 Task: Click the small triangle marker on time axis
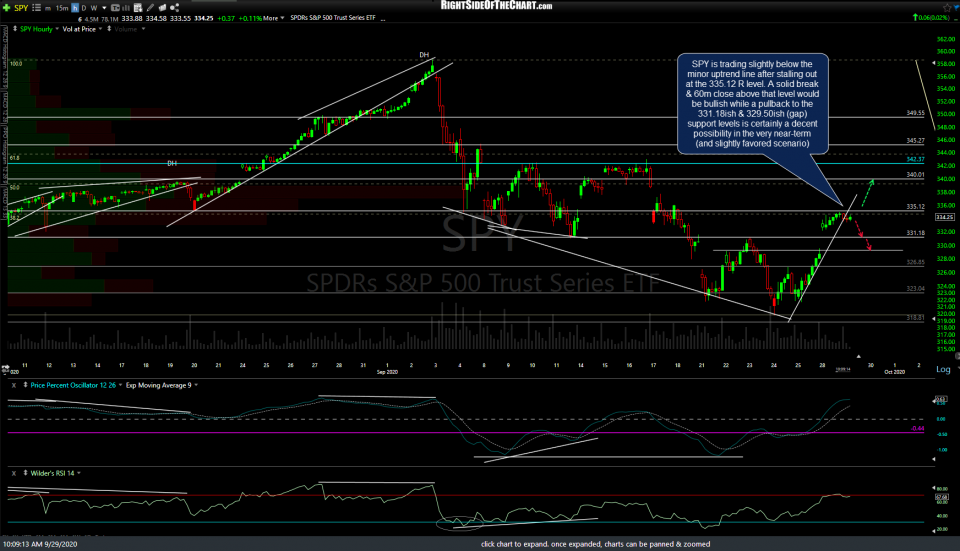coord(858,356)
